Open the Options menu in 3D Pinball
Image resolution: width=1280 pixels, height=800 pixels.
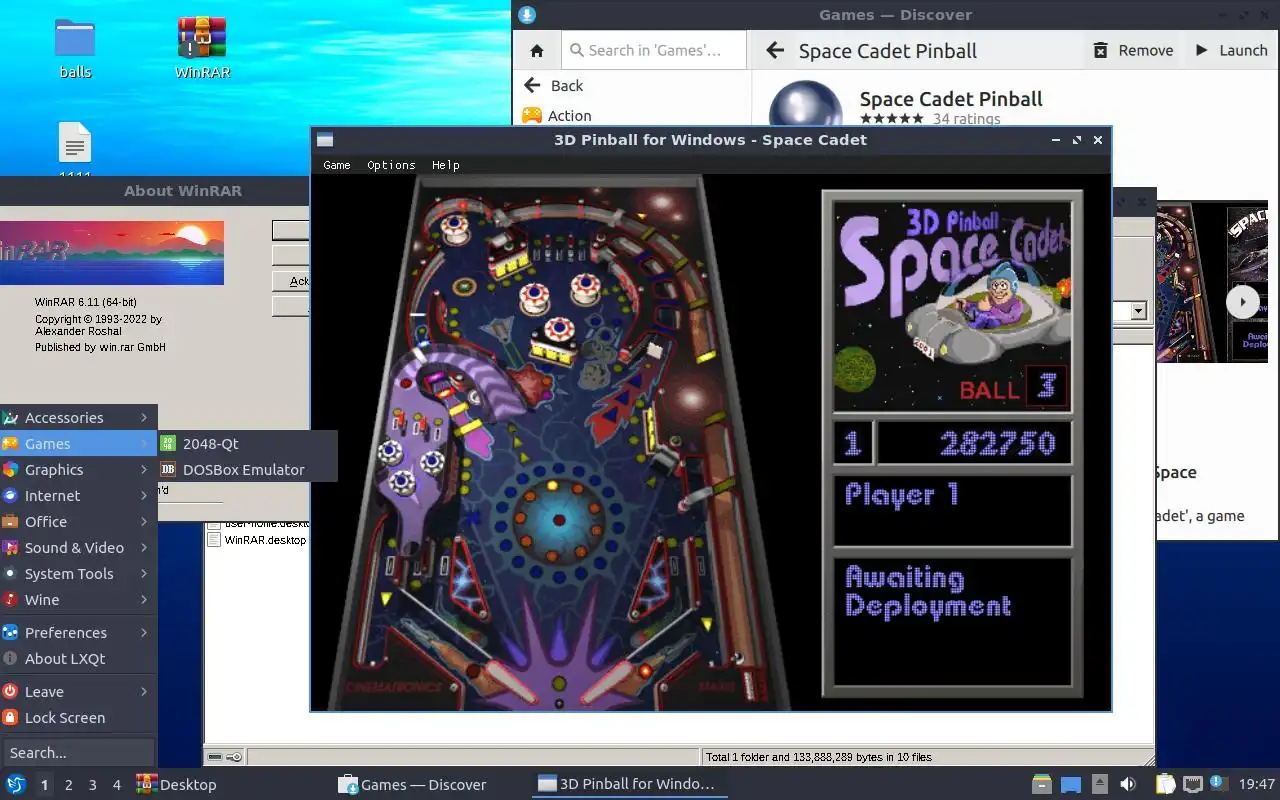391,165
